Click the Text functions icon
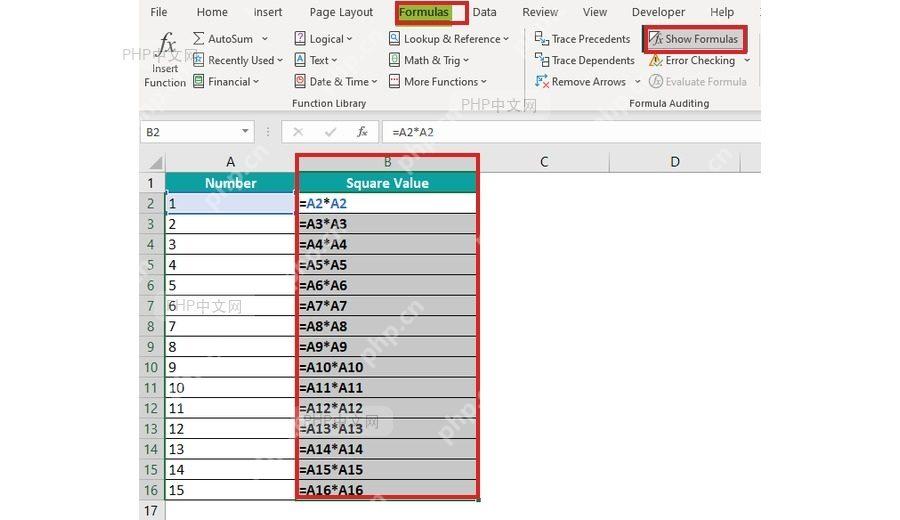The image size is (900, 520). (x=300, y=60)
